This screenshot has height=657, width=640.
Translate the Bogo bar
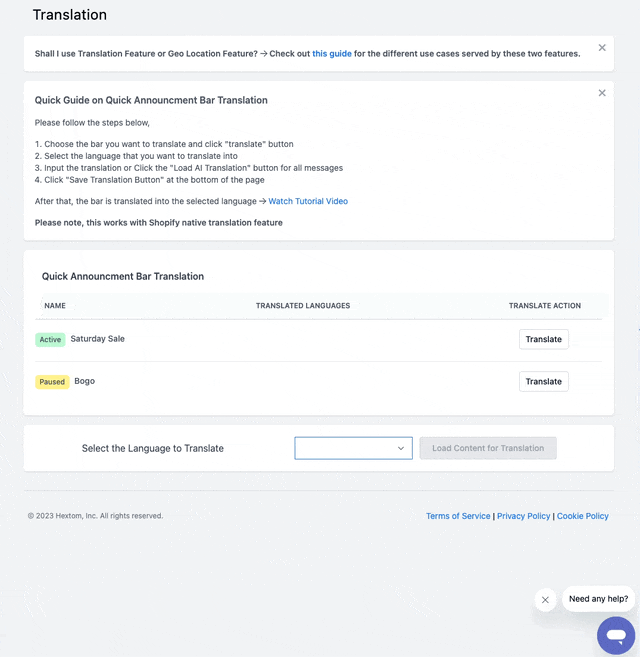(x=544, y=381)
